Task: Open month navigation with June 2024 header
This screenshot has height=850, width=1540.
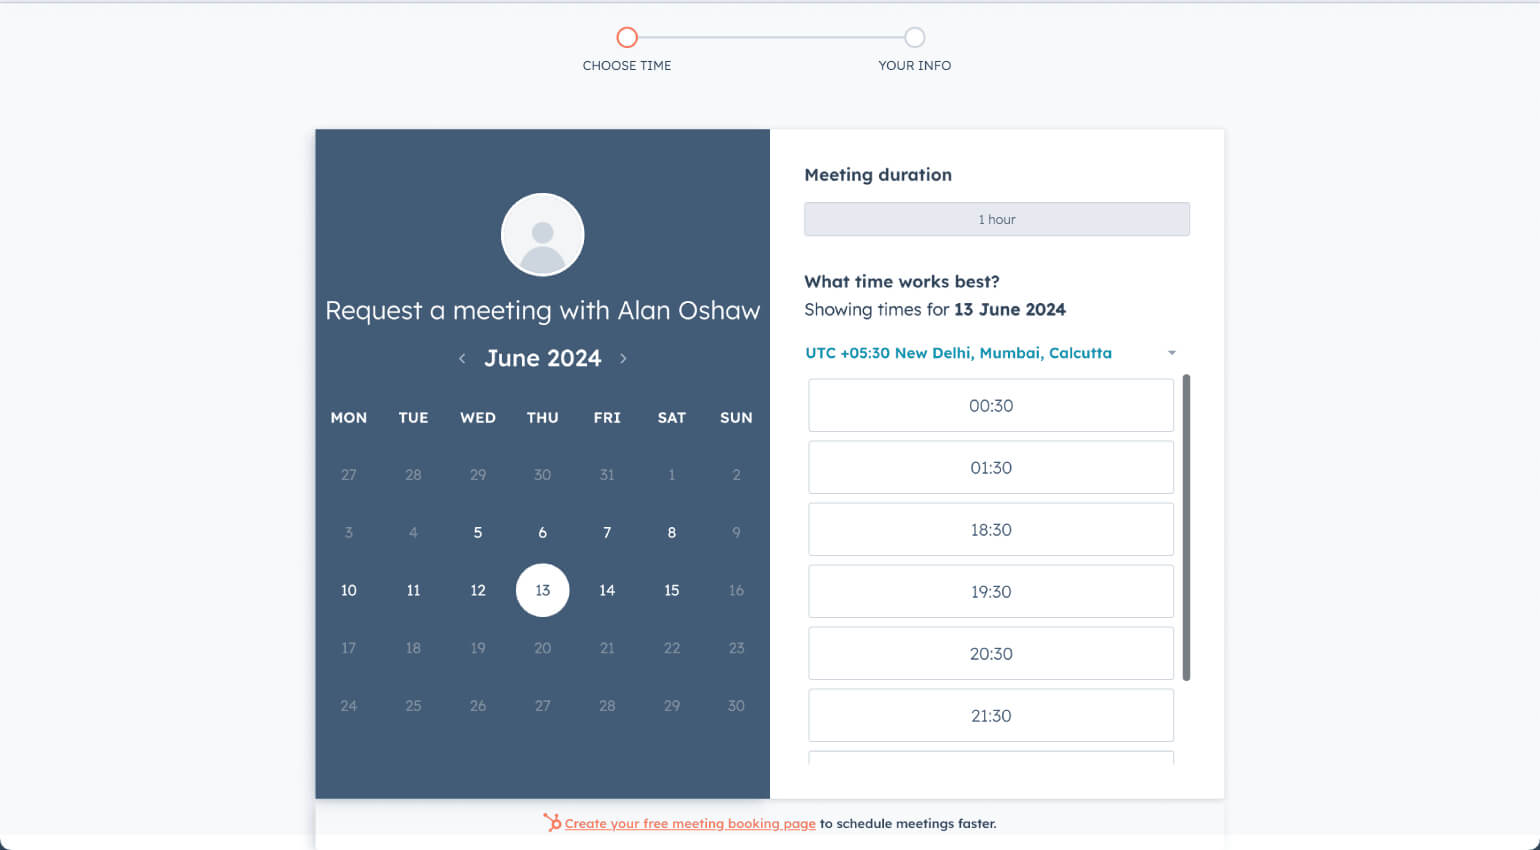Action: click(543, 358)
